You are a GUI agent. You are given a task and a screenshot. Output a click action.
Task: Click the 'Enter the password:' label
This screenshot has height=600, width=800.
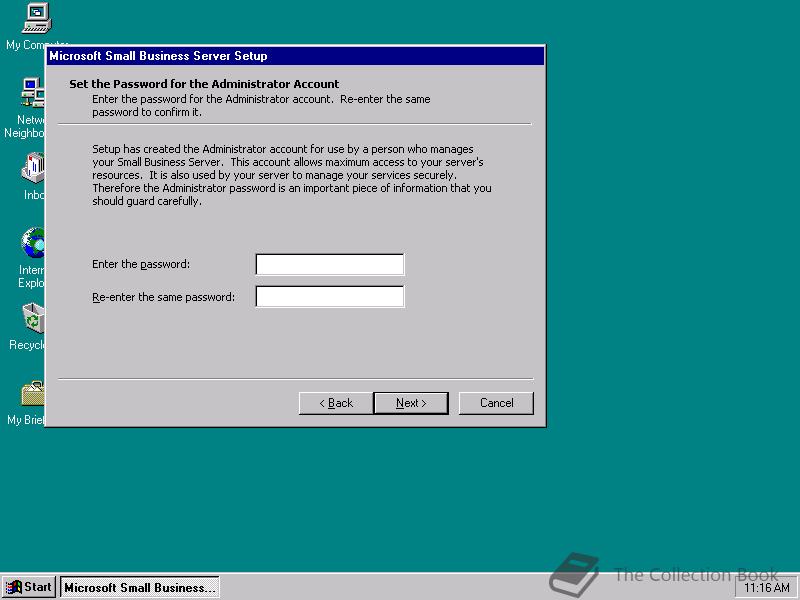coord(141,264)
